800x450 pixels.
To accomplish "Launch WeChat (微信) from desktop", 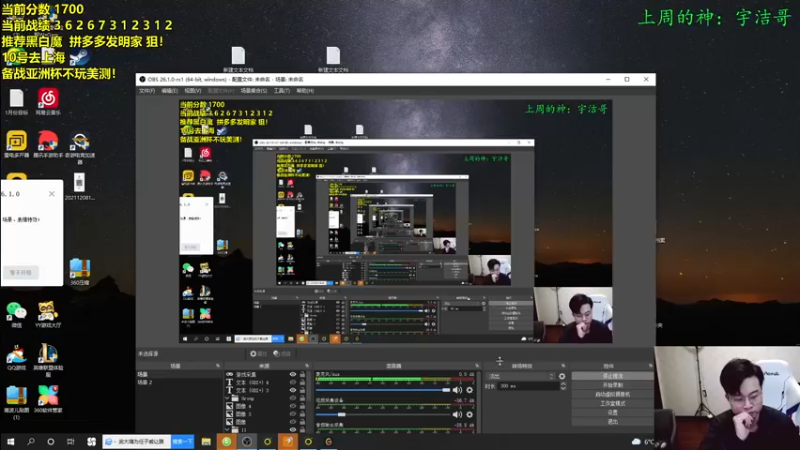I will [16, 314].
